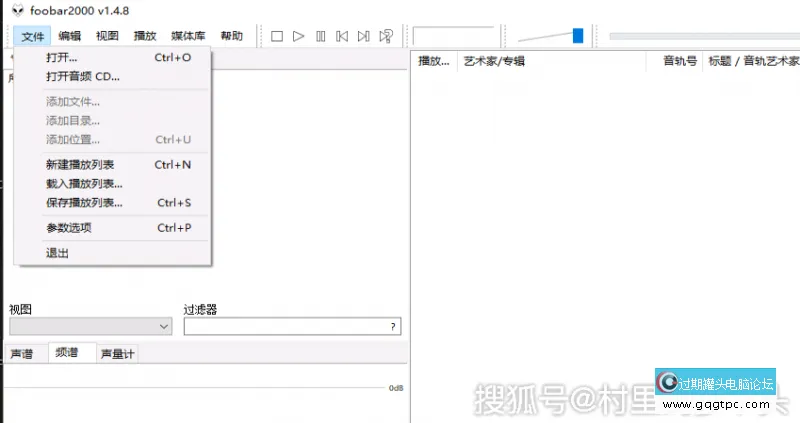Expand the 视图 dropdown box
The height and width of the screenshot is (423, 800).
tap(90, 327)
